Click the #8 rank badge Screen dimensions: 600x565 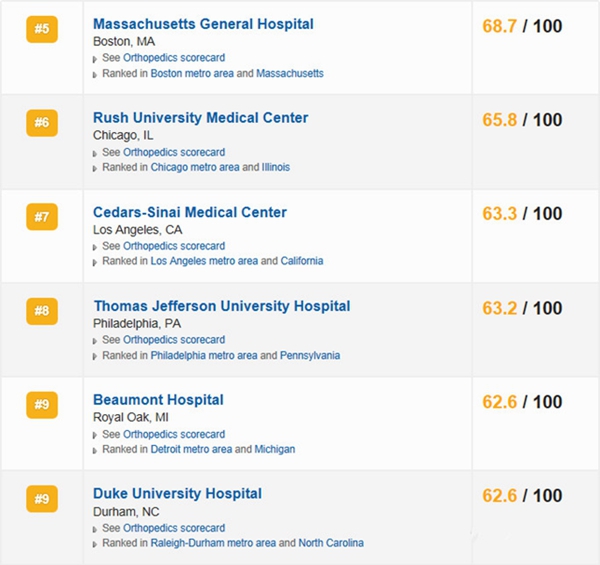(41, 311)
